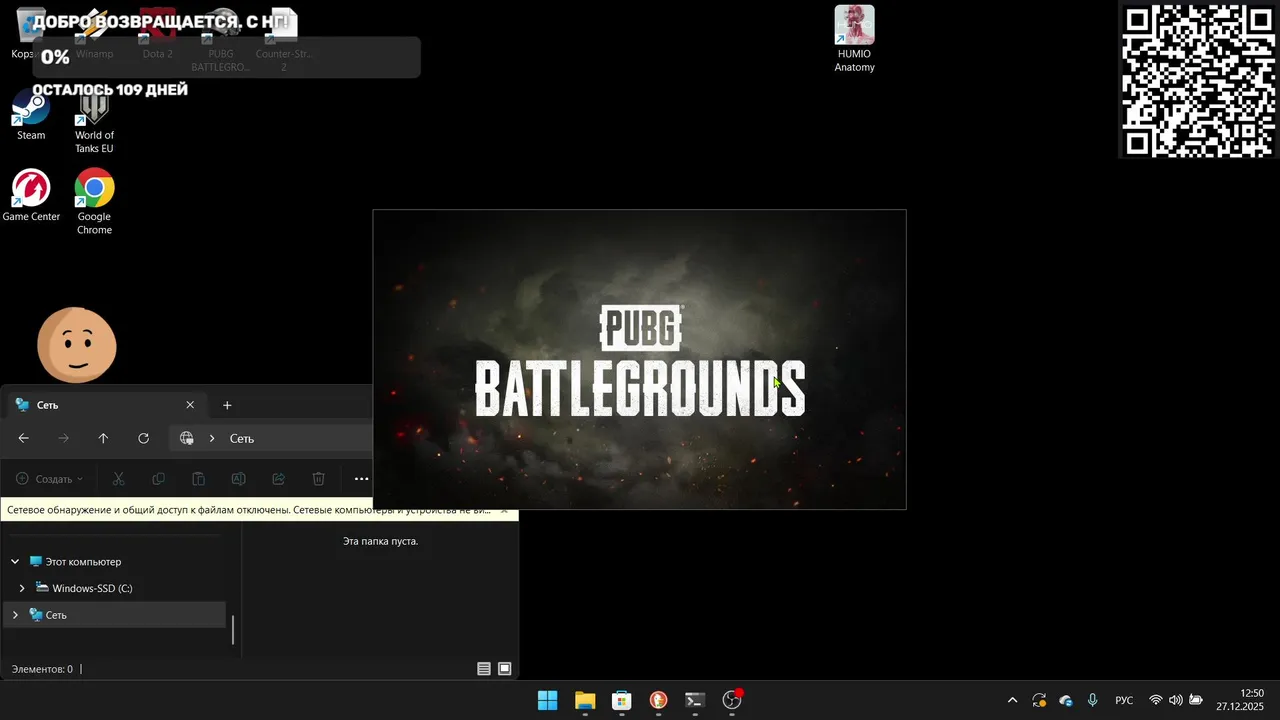Open Microsoft Store from the taskbar
The image size is (1280, 720).
(621, 700)
